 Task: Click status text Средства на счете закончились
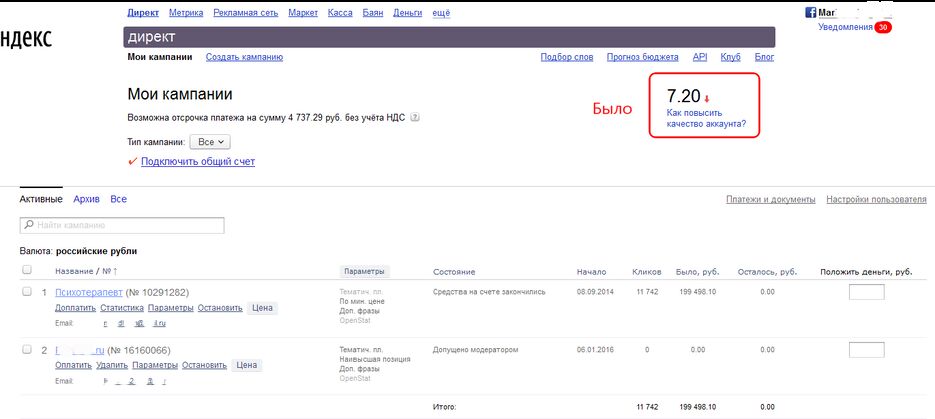[x=489, y=292]
